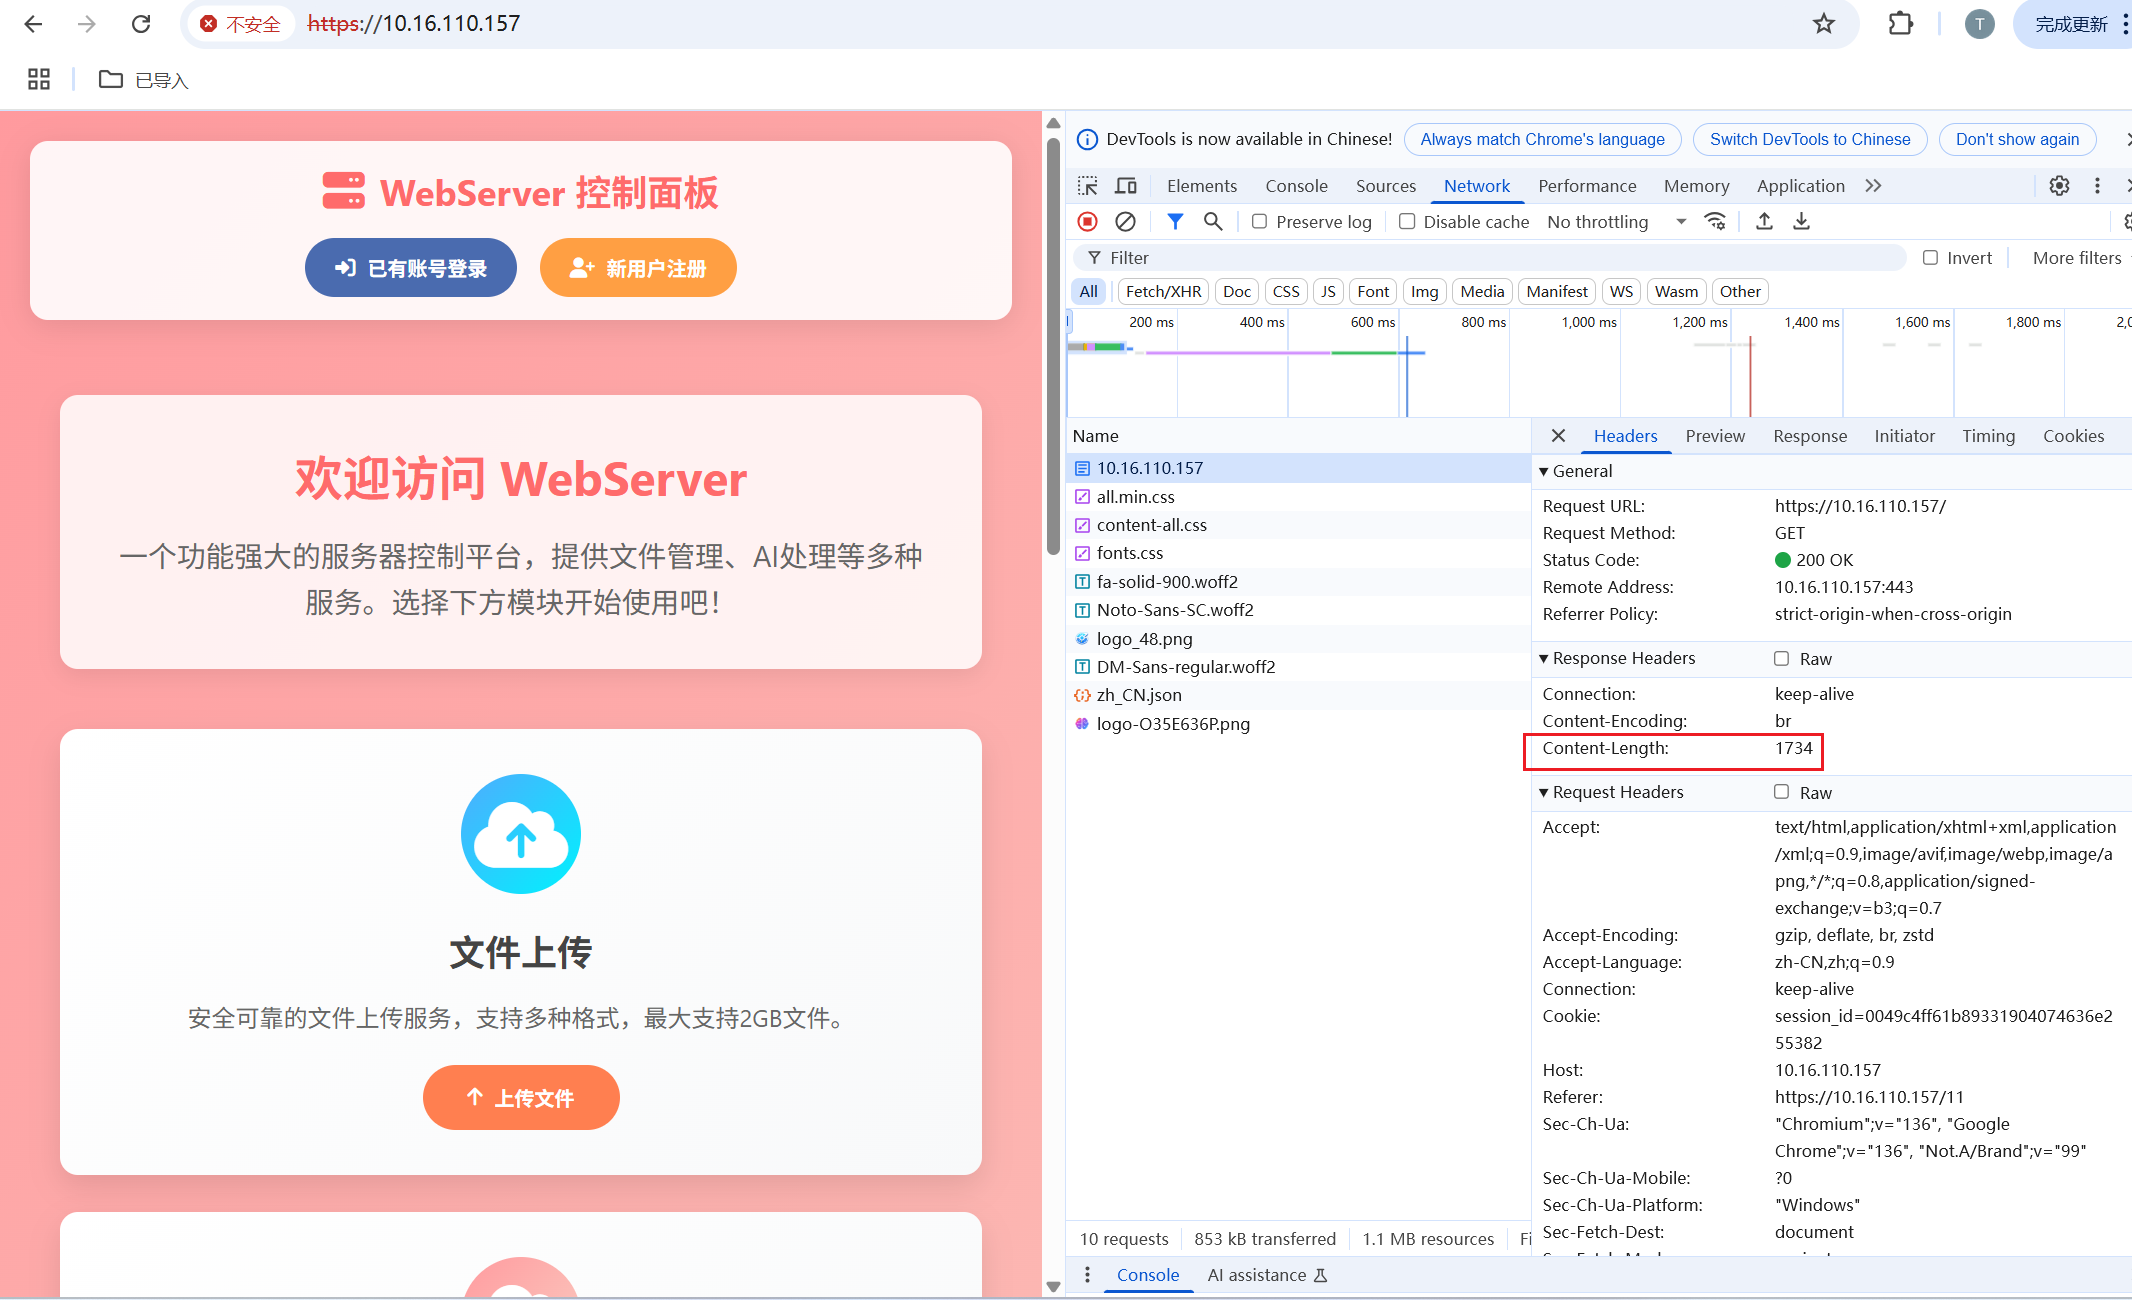The width and height of the screenshot is (2132, 1300).
Task: Click the 上传文件 button
Action: click(x=521, y=1098)
